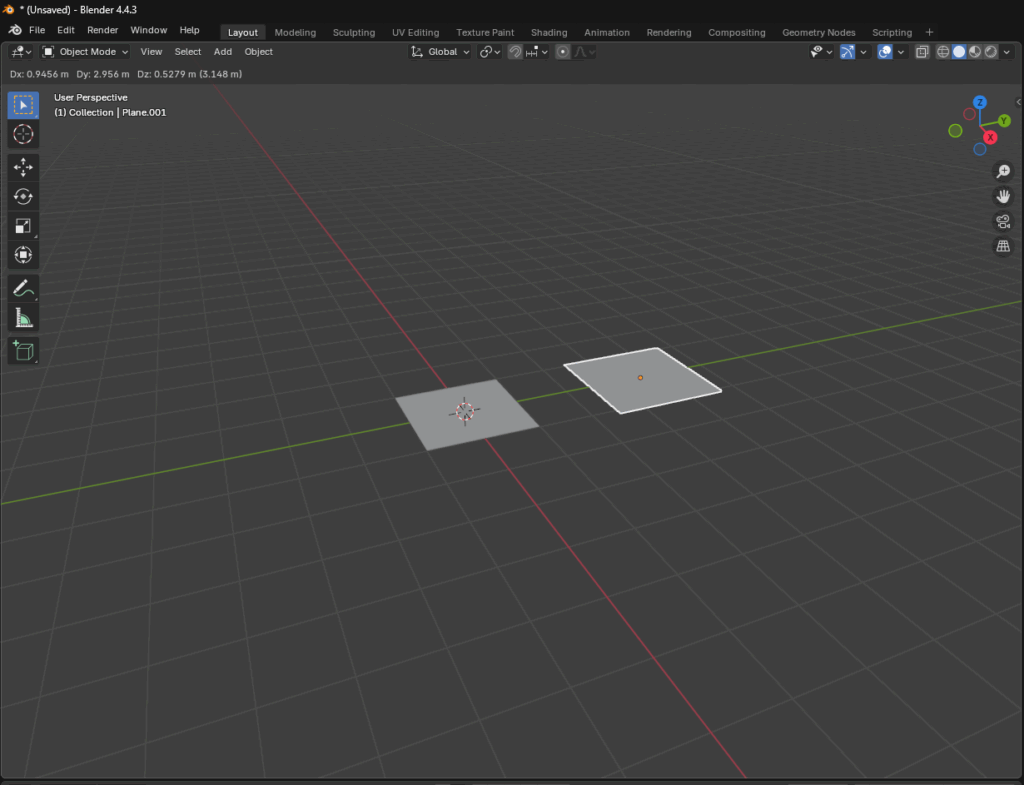Viewport: 1024px width, 785px height.
Task: Click the negative Z axis gizmo circle
Action: pos(980,149)
